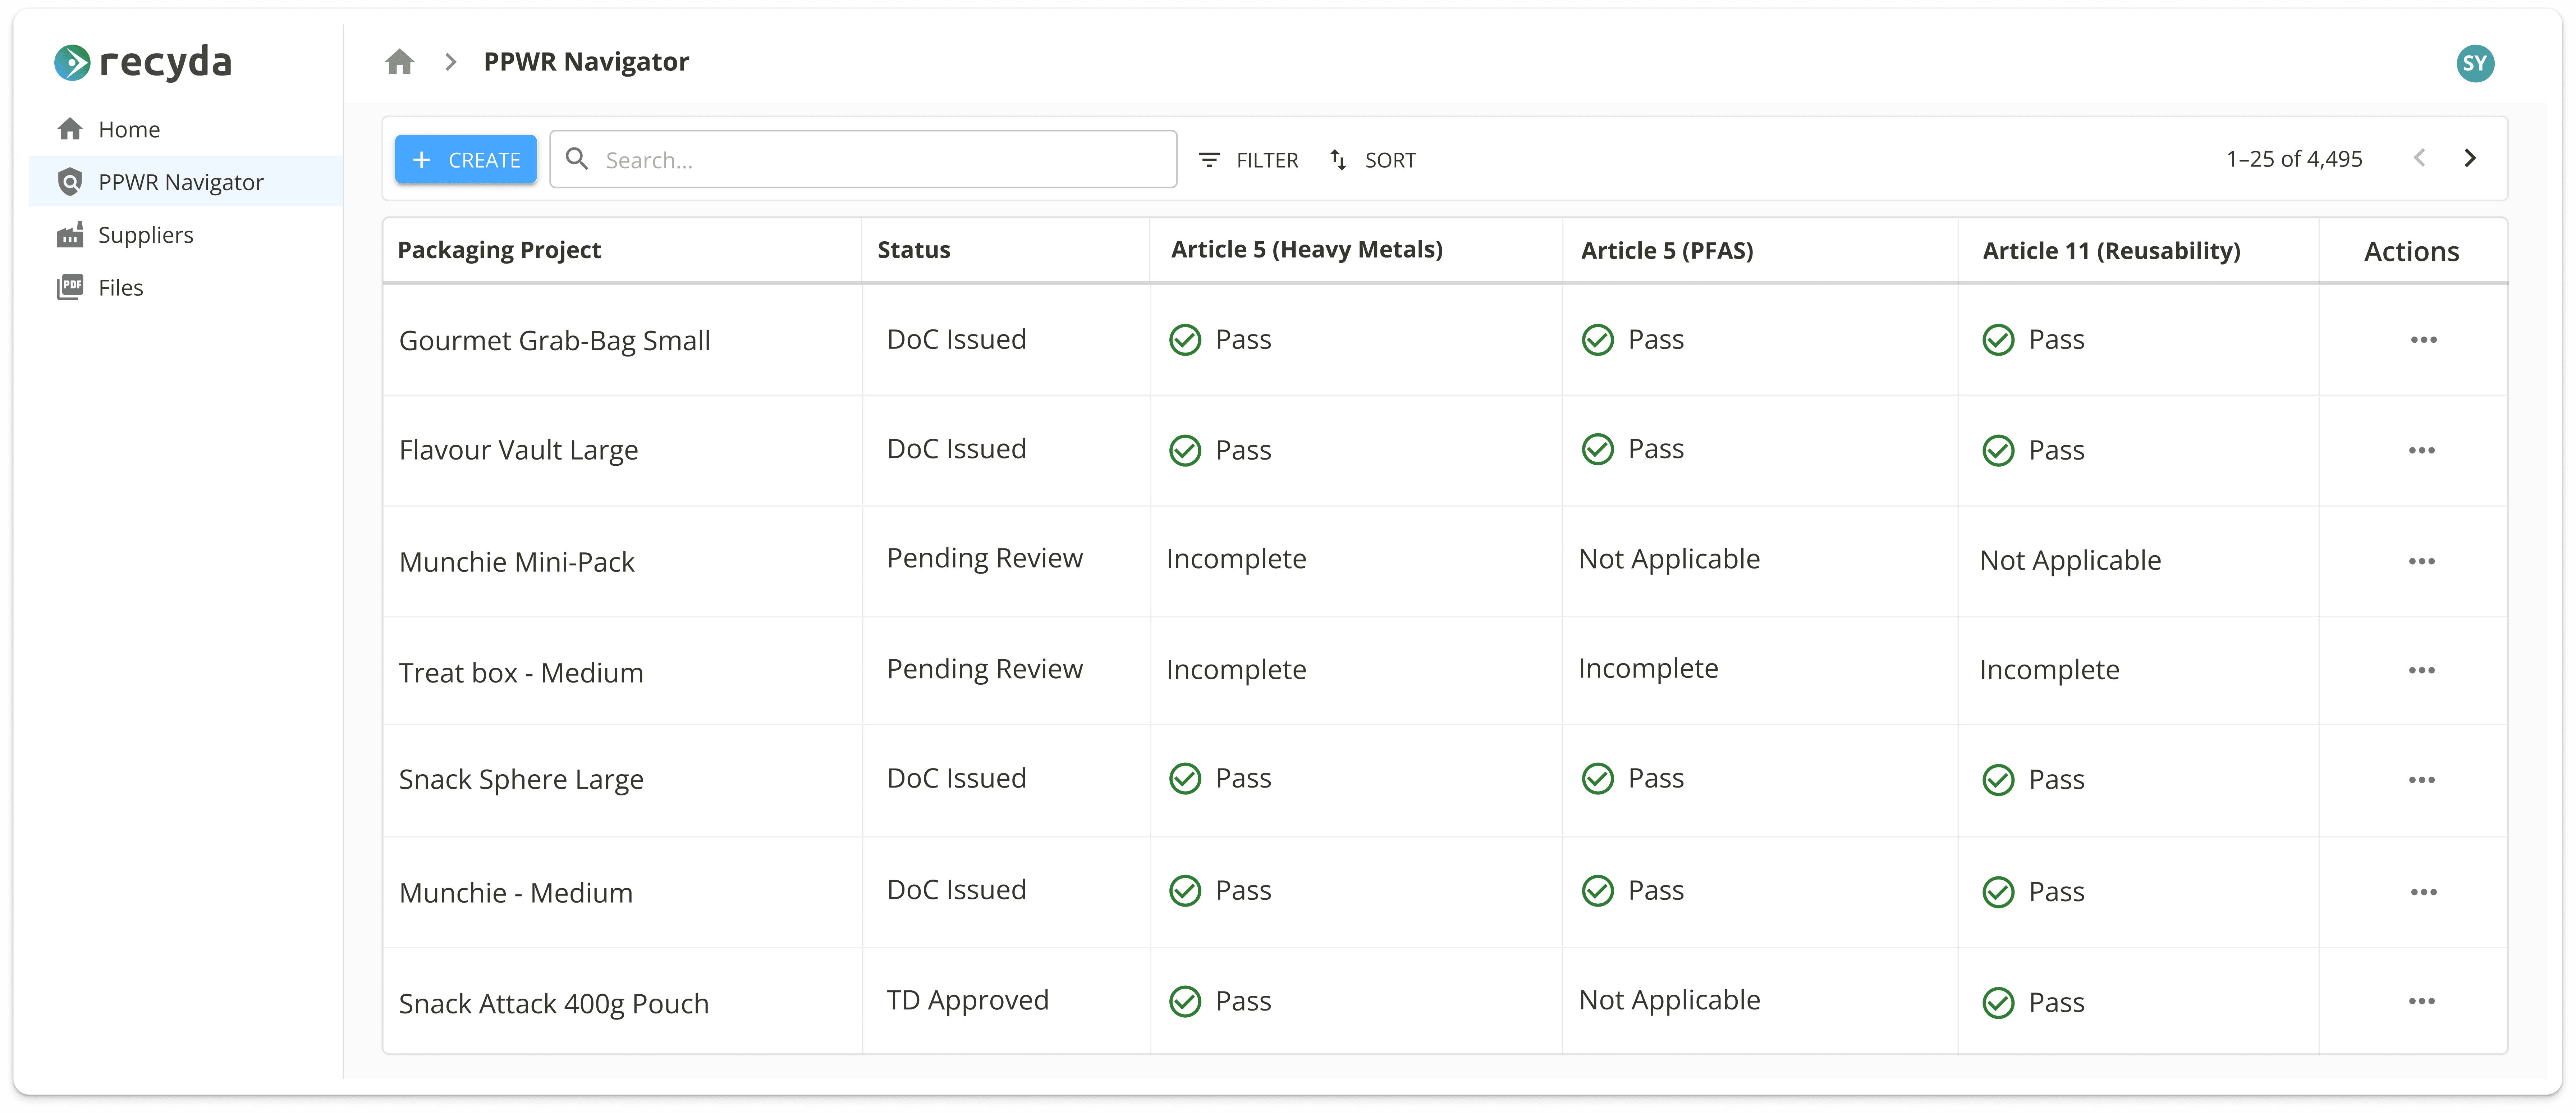Open the Snack Sphere Large project
The height and width of the screenshot is (1113, 2576).
click(x=521, y=780)
